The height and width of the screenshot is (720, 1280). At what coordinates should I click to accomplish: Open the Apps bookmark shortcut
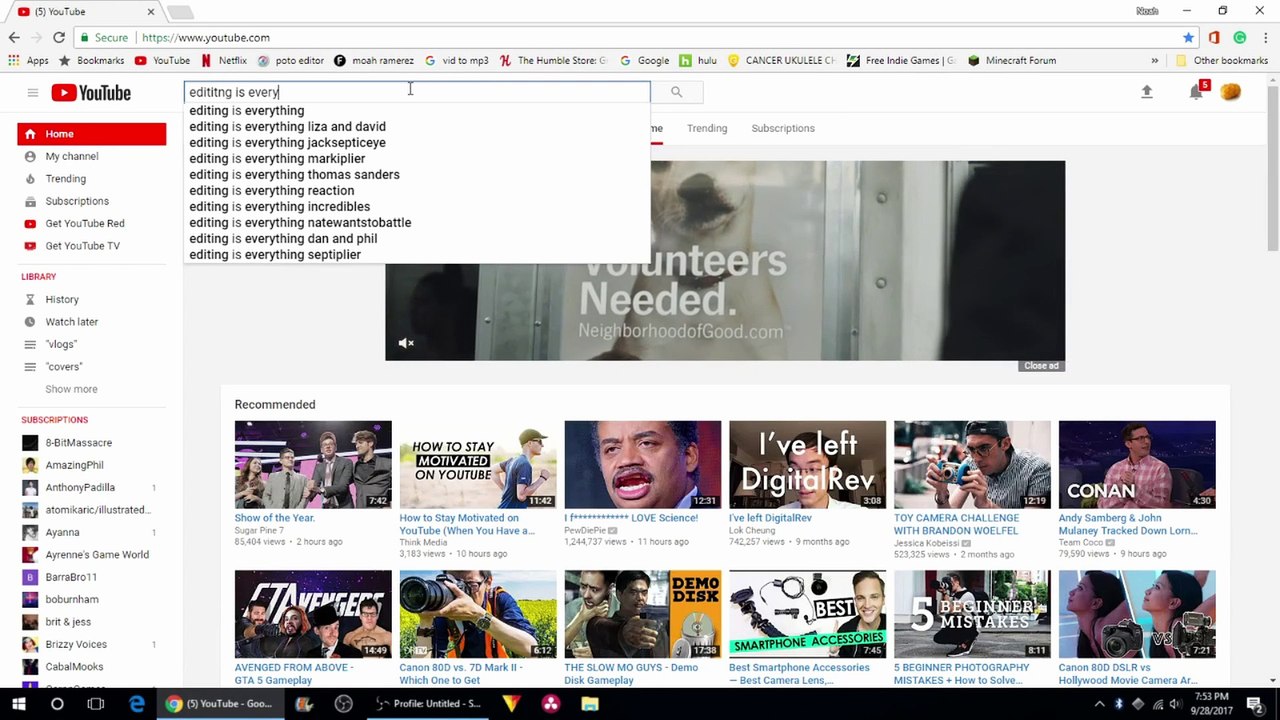pyautogui.click(x=28, y=60)
